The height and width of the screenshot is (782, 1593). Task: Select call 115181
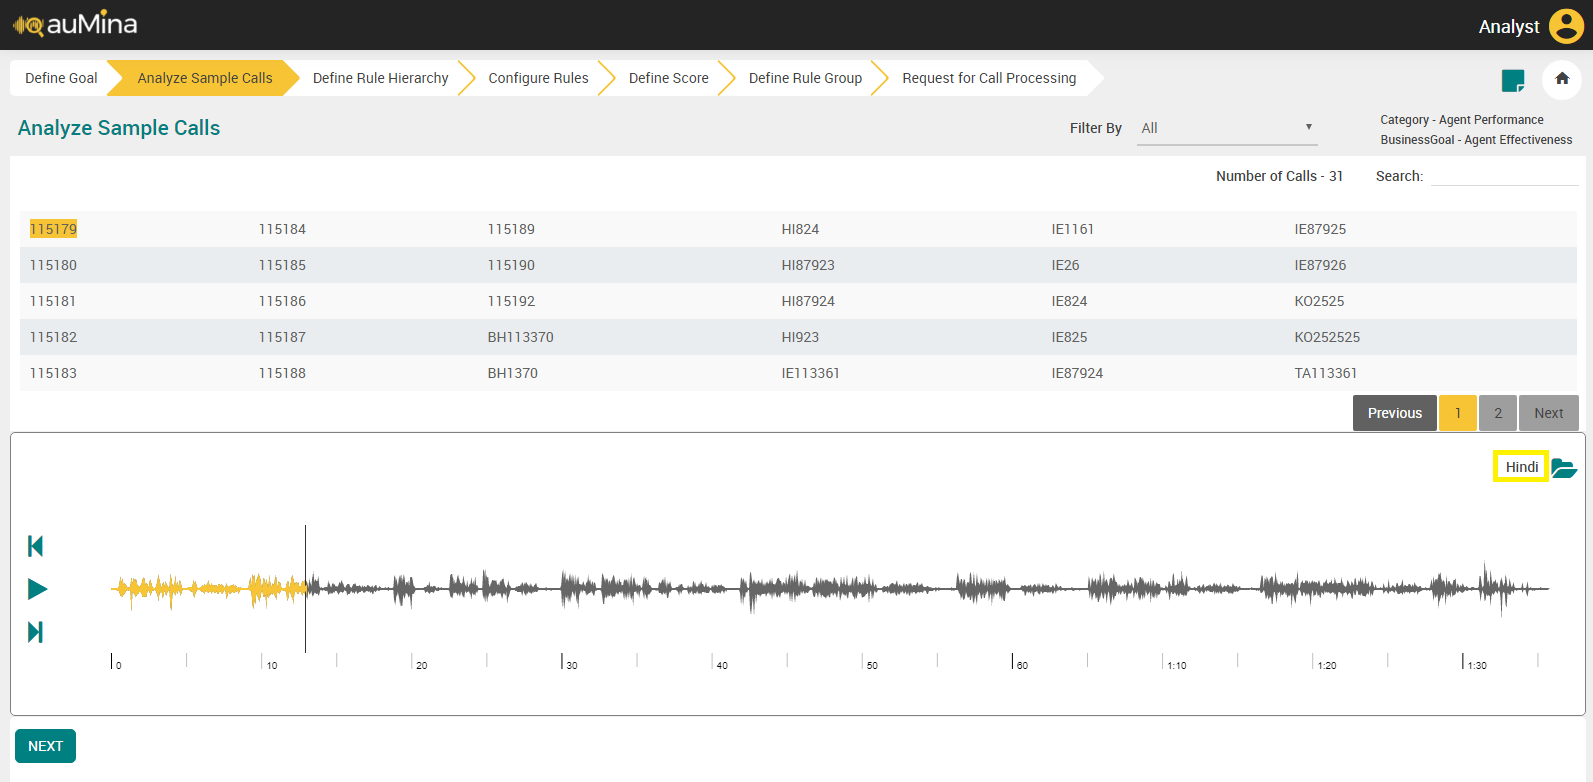point(53,301)
